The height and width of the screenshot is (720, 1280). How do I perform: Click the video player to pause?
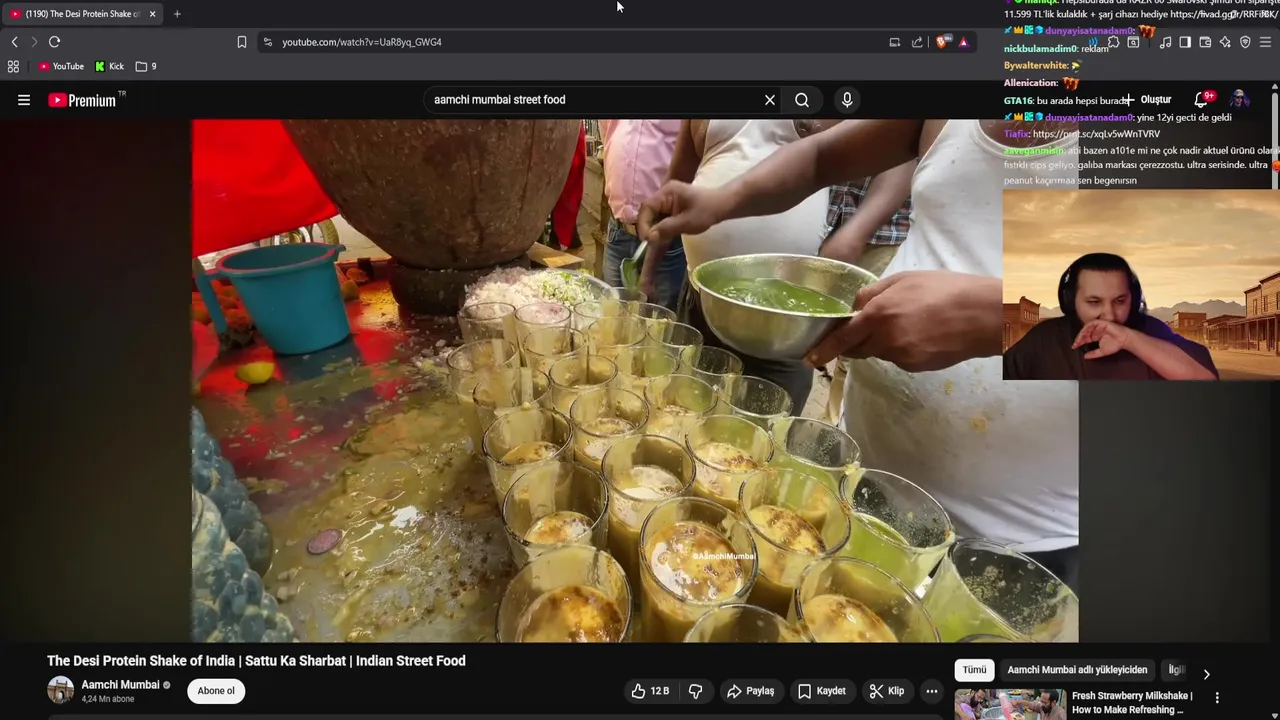[x=635, y=380]
